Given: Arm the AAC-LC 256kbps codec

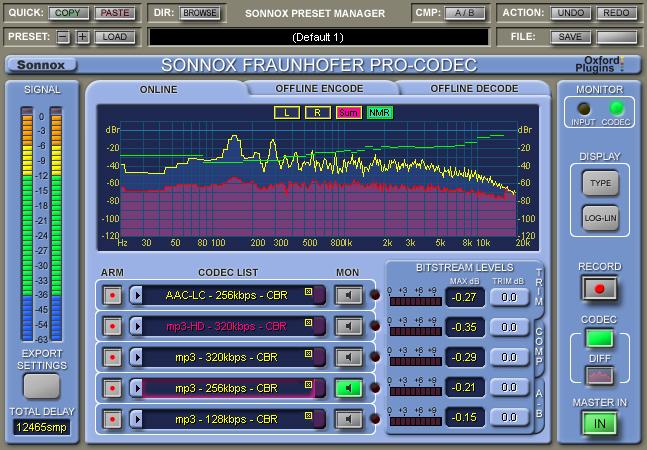Looking at the screenshot, I should (x=112, y=295).
